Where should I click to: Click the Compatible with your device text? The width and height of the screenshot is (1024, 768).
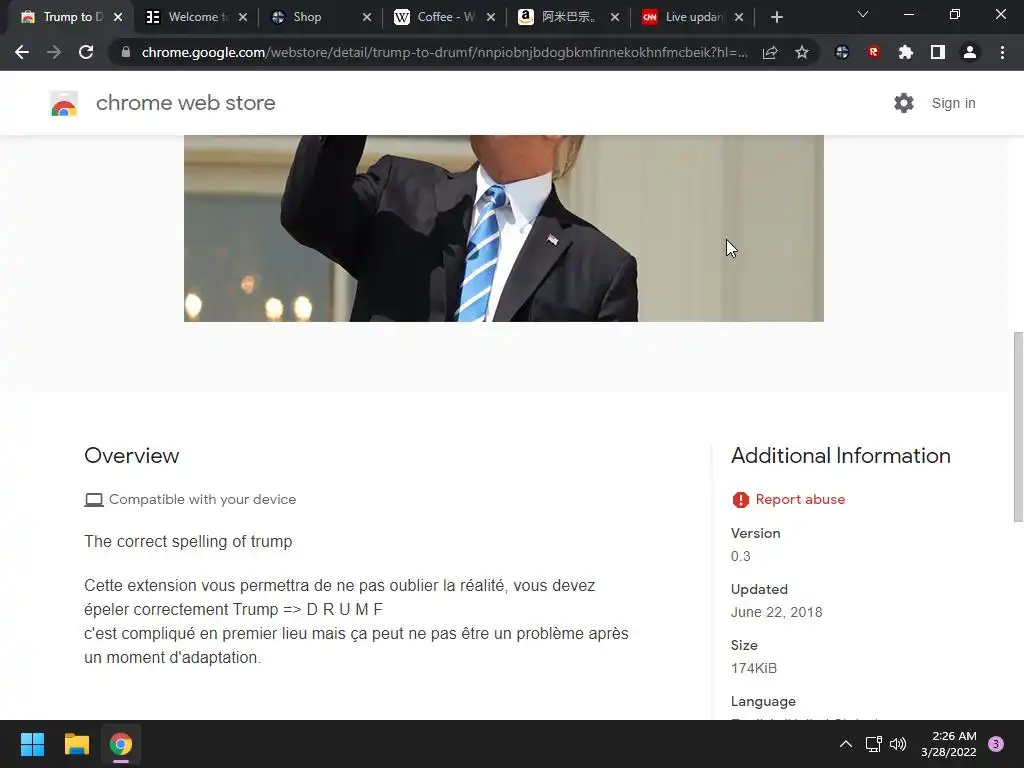tap(202, 500)
